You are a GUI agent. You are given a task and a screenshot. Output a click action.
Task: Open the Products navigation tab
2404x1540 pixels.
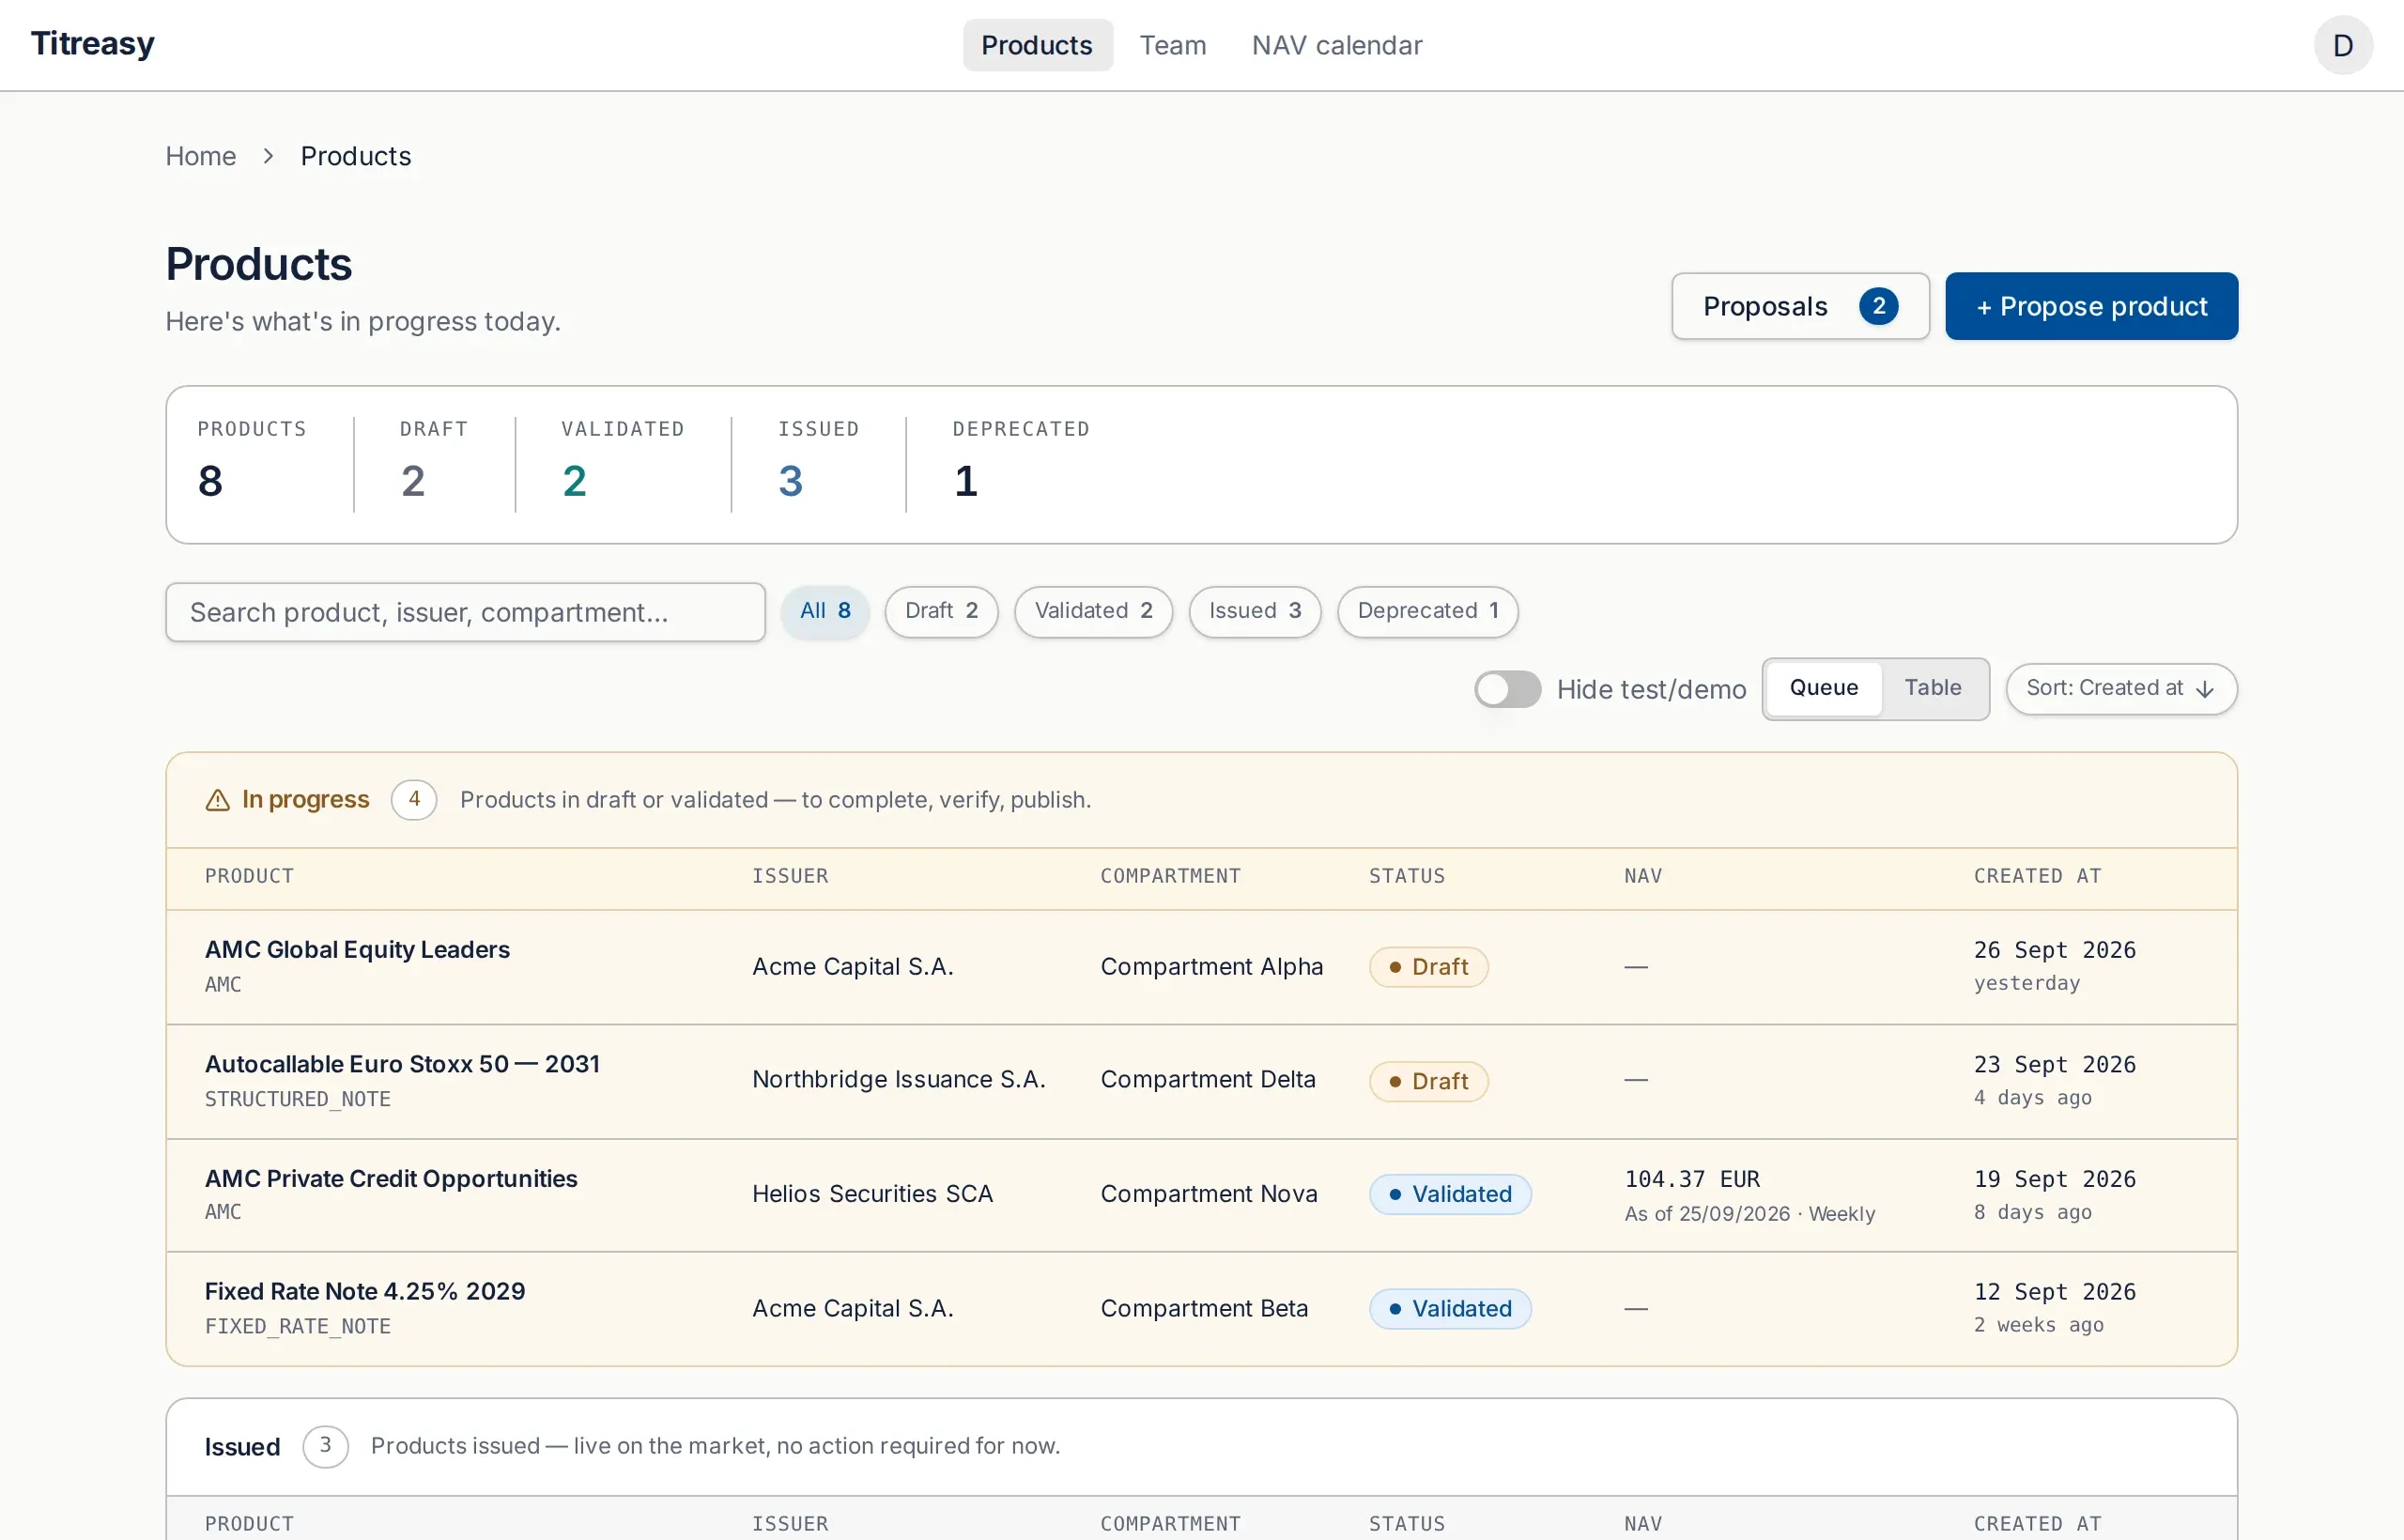tap(1037, 45)
